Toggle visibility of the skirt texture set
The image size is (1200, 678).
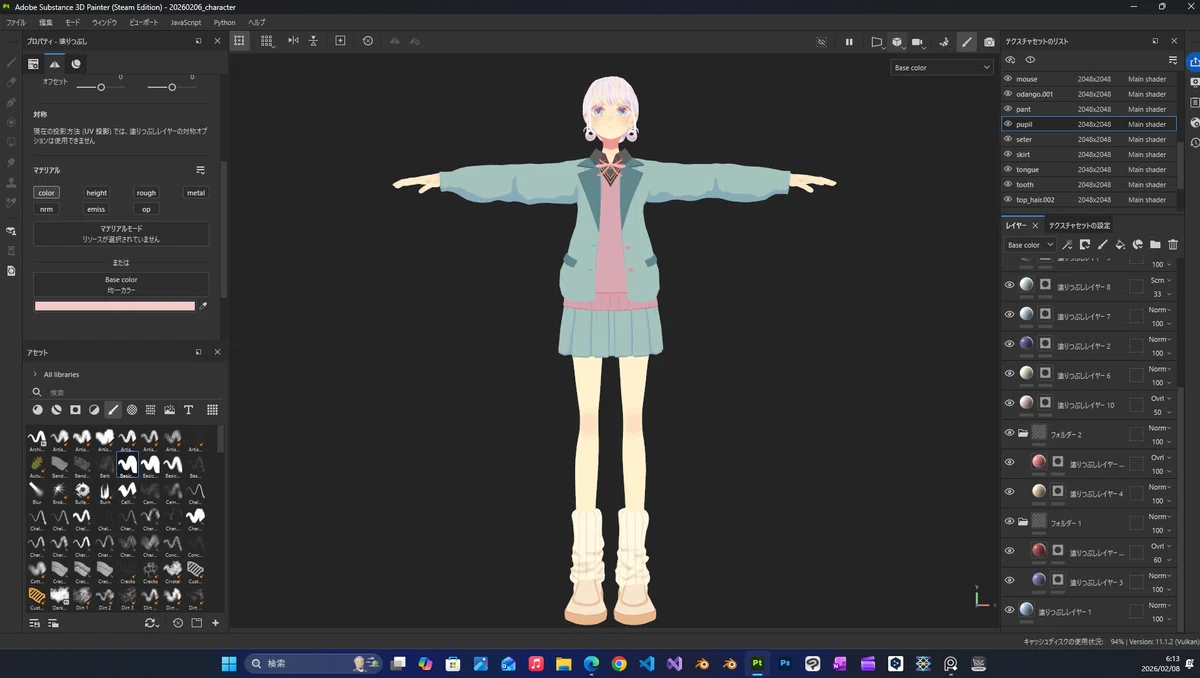pyautogui.click(x=1008, y=154)
